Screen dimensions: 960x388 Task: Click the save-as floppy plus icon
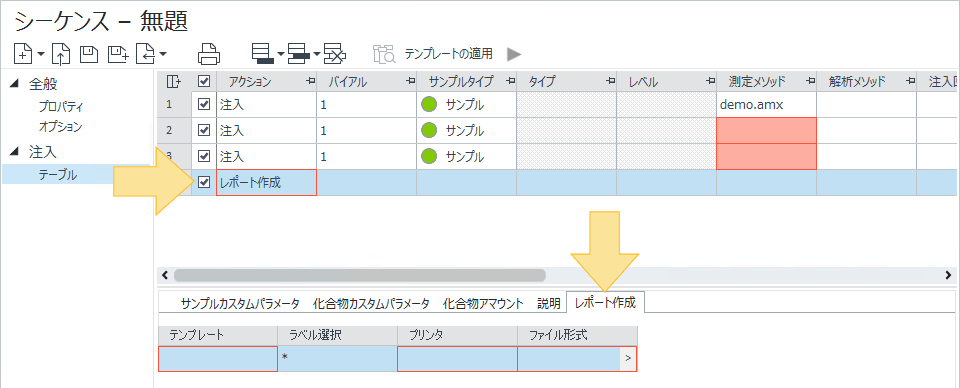click(118, 54)
